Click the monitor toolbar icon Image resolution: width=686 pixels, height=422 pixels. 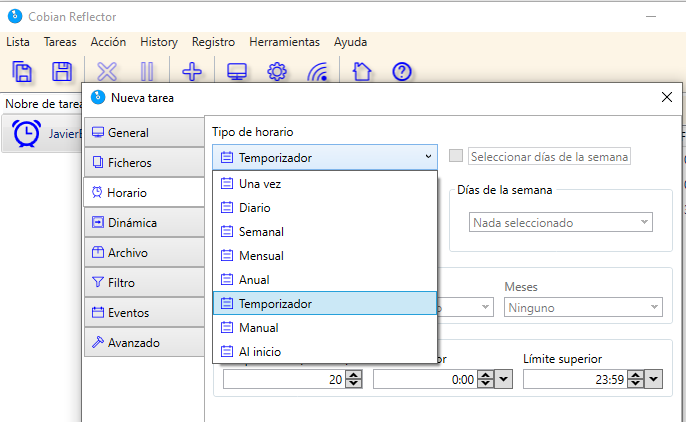pos(237,71)
